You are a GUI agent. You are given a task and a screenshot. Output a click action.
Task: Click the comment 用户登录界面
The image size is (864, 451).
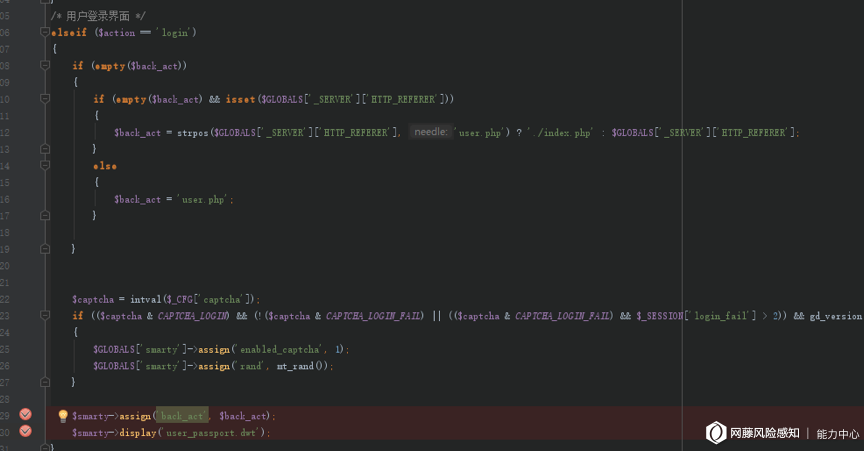(98, 16)
